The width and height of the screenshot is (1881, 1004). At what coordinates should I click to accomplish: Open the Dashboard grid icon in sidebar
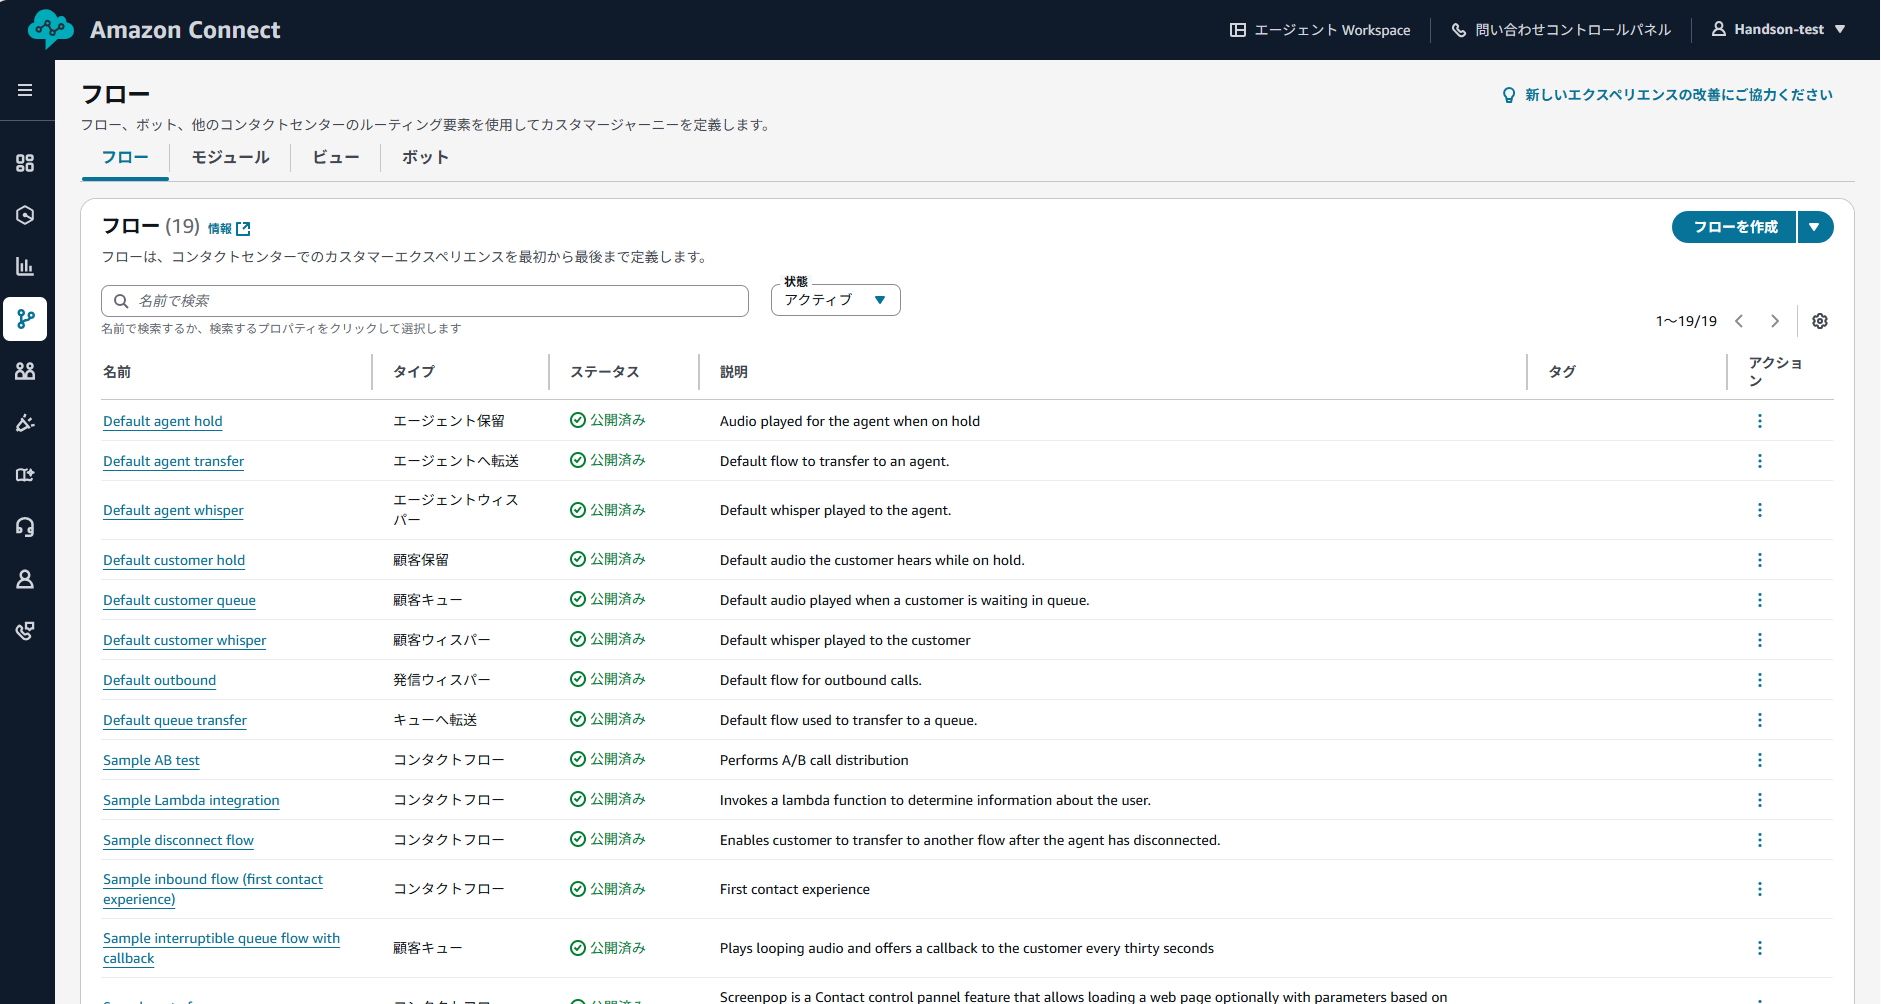(x=26, y=162)
